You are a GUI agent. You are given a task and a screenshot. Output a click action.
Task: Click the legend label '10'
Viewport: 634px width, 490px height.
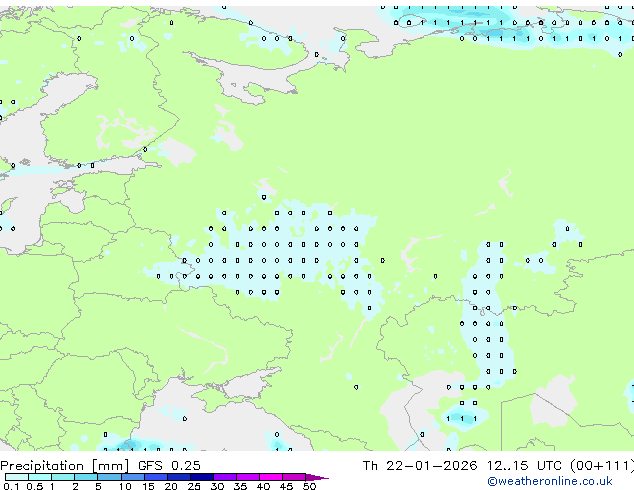[x=125, y=486]
